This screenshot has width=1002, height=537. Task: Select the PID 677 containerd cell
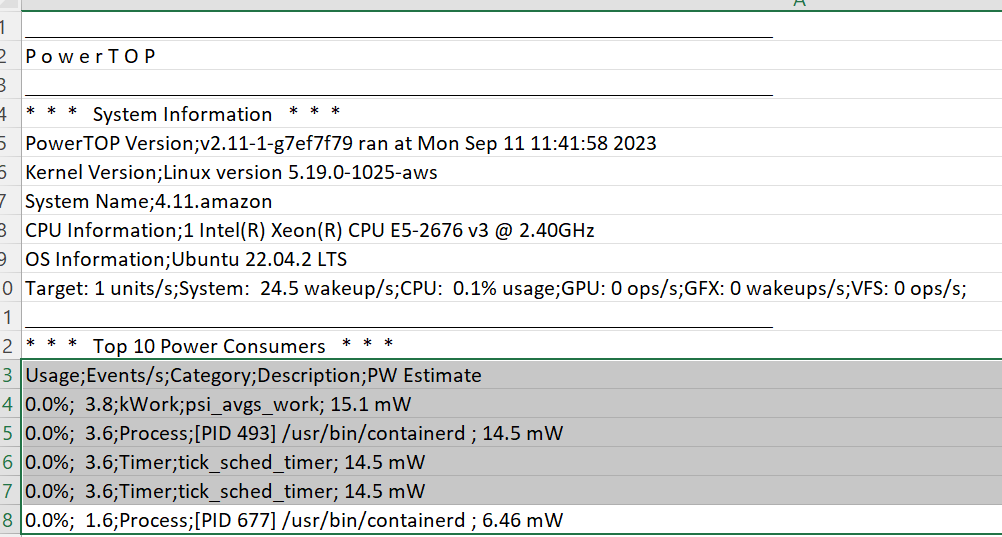tap(294, 520)
